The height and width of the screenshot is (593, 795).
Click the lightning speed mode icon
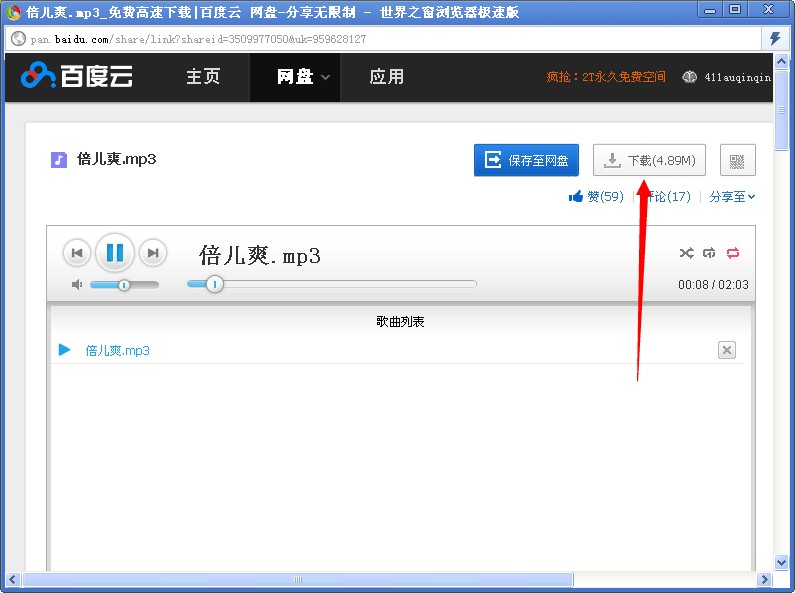(x=775, y=39)
